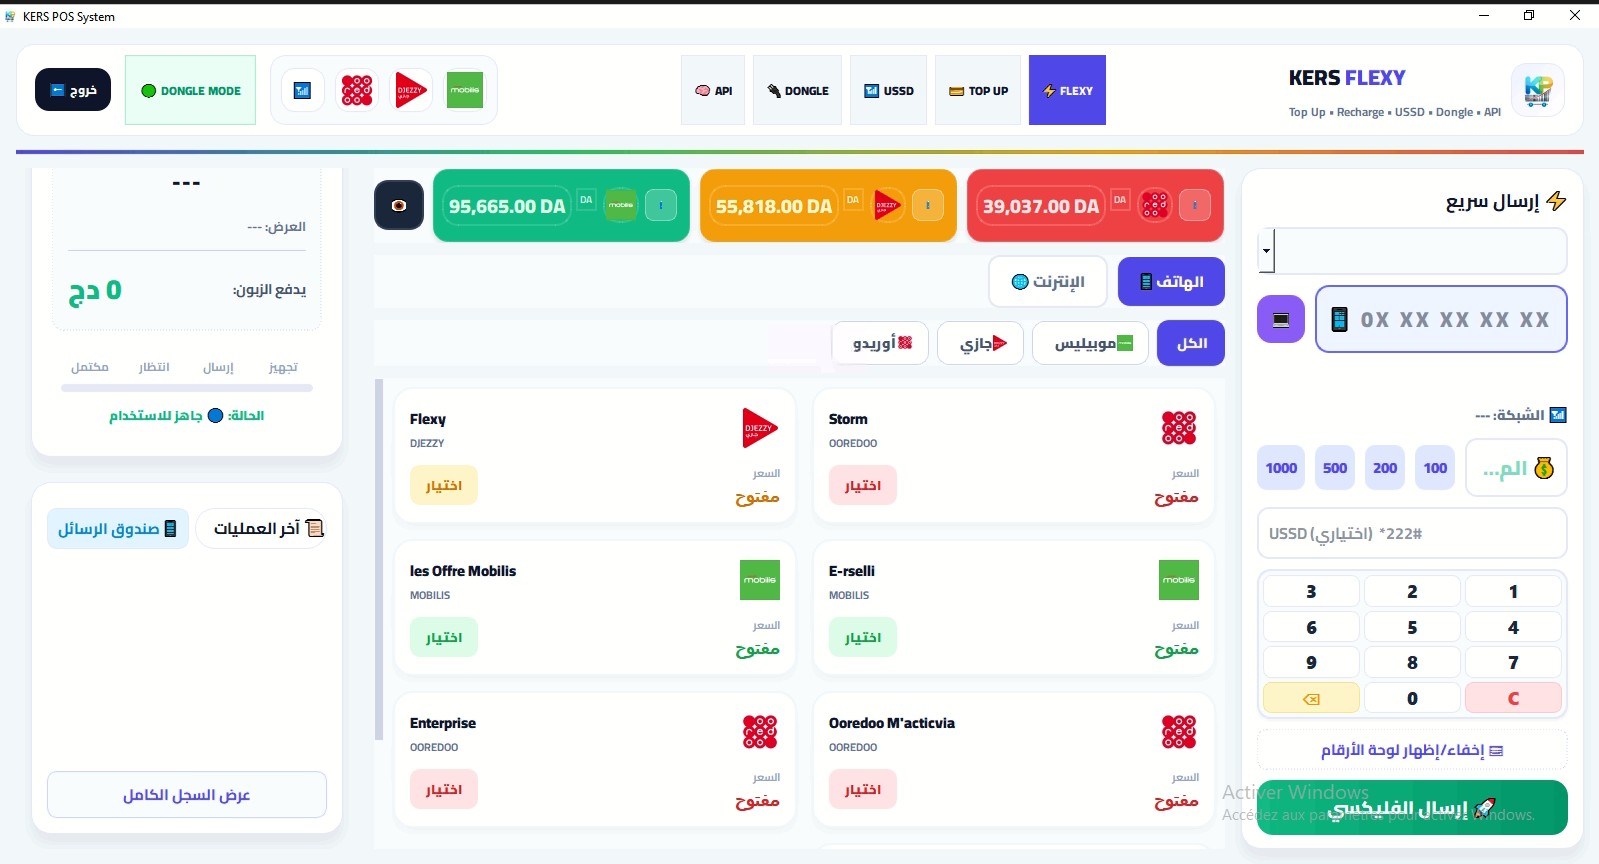Image resolution: width=1599 pixels, height=864 pixels.
Task: Toggle the numeric keypad show/hide control
Action: 1411,750
